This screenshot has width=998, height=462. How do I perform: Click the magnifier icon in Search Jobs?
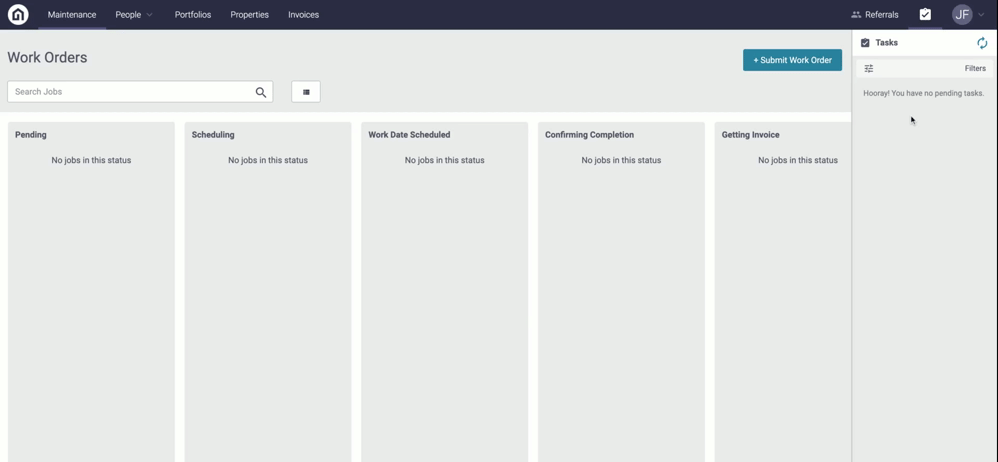point(261,92)
